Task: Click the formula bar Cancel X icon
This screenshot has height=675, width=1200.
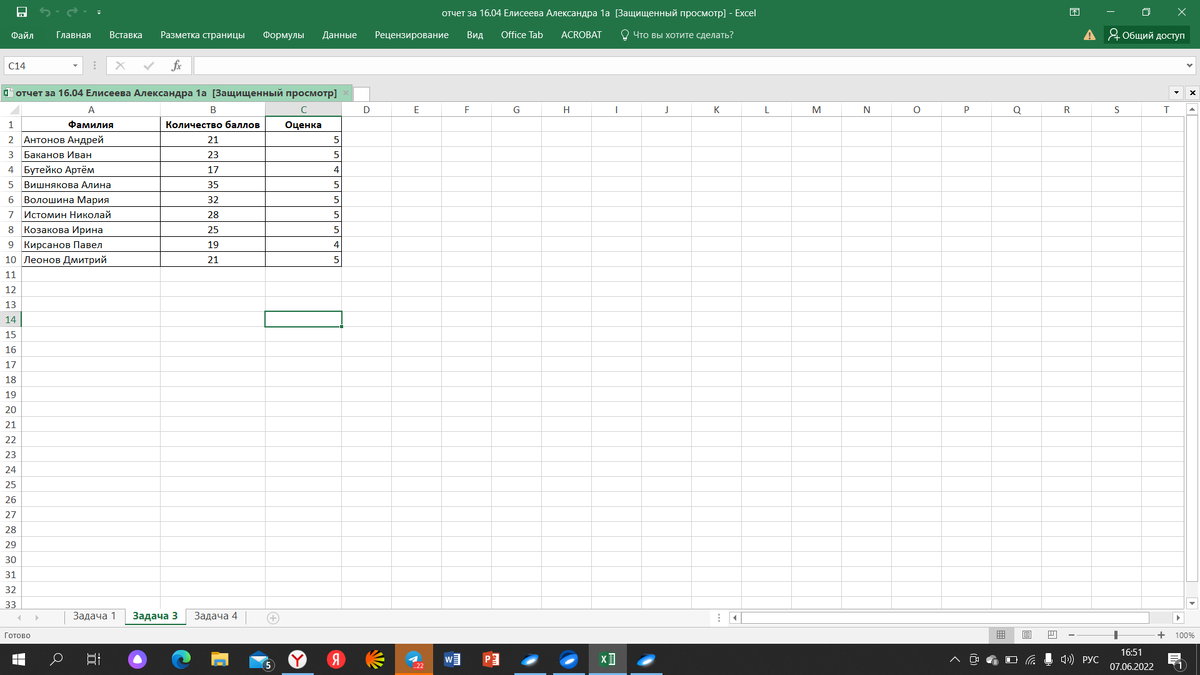Action: [x=120, y=66]
